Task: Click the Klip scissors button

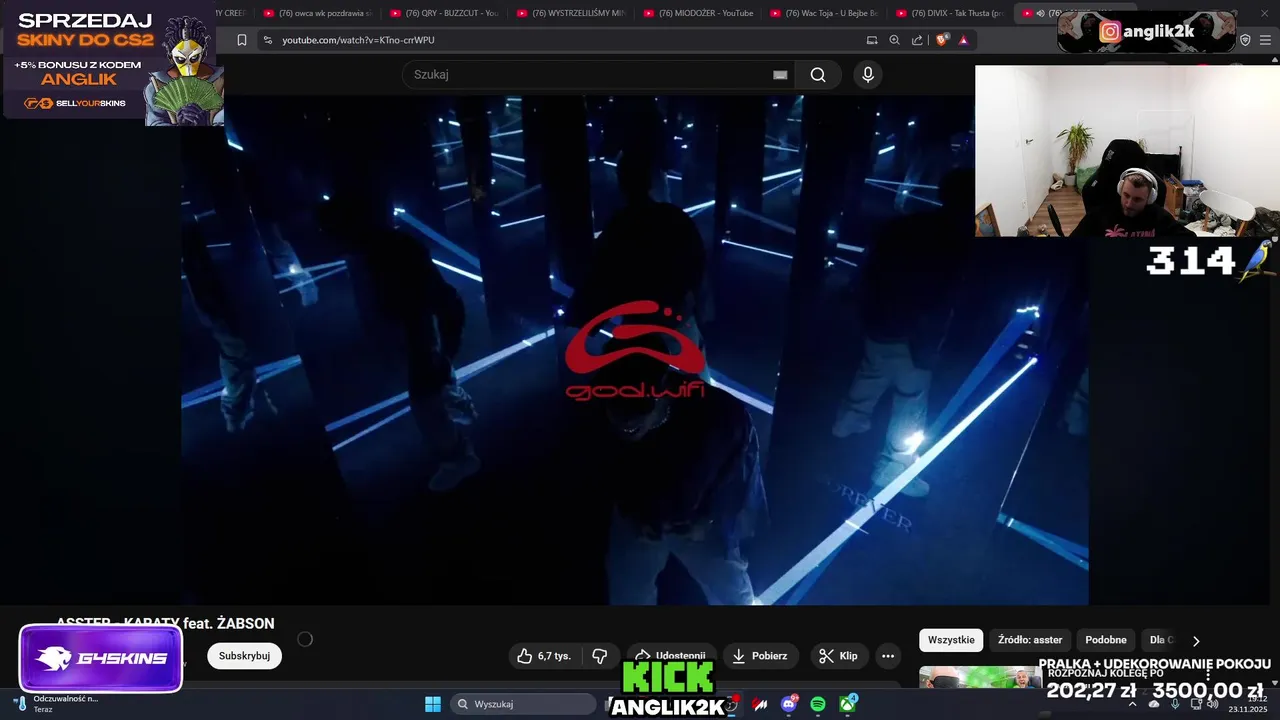Action: [x=838, y=656]
